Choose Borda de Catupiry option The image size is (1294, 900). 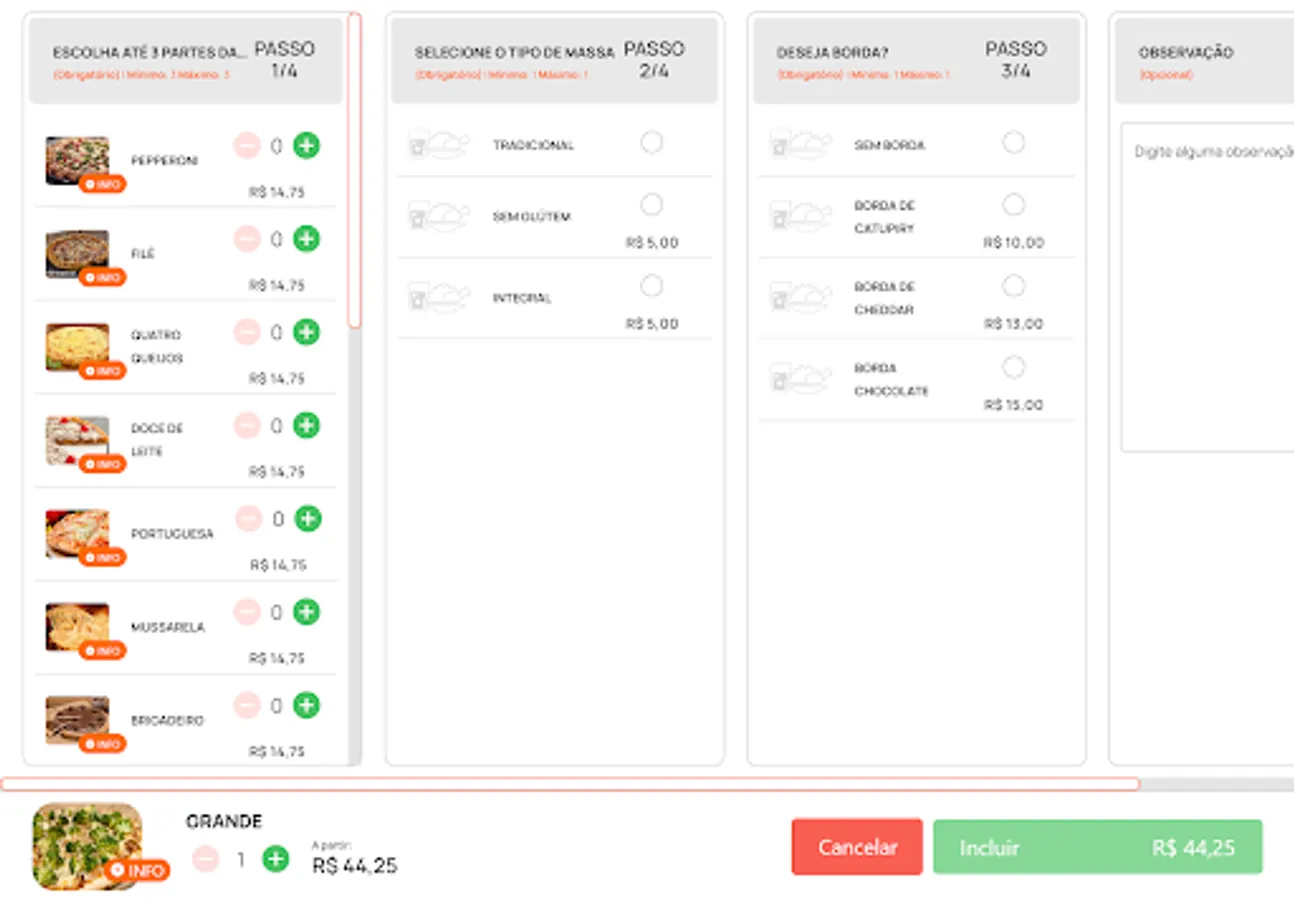coord(1014,205)
